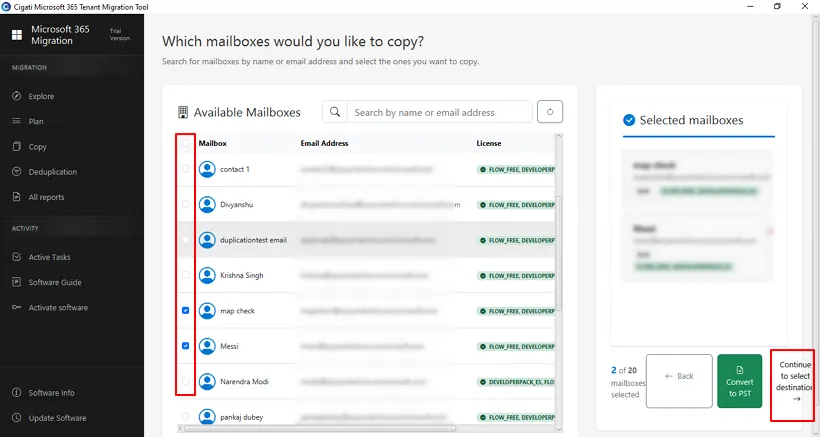Click the search magnifier icon

click(335, 112)
